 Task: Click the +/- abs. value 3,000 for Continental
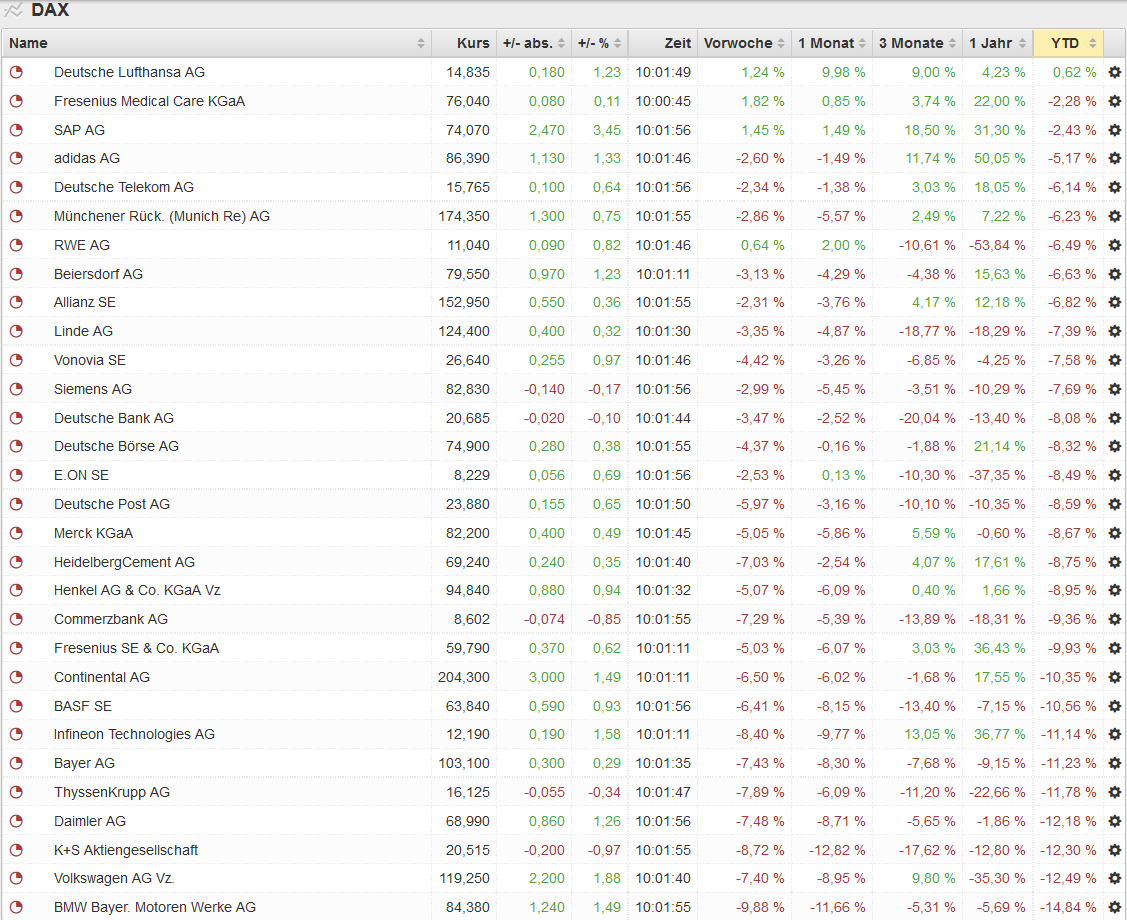547,677
